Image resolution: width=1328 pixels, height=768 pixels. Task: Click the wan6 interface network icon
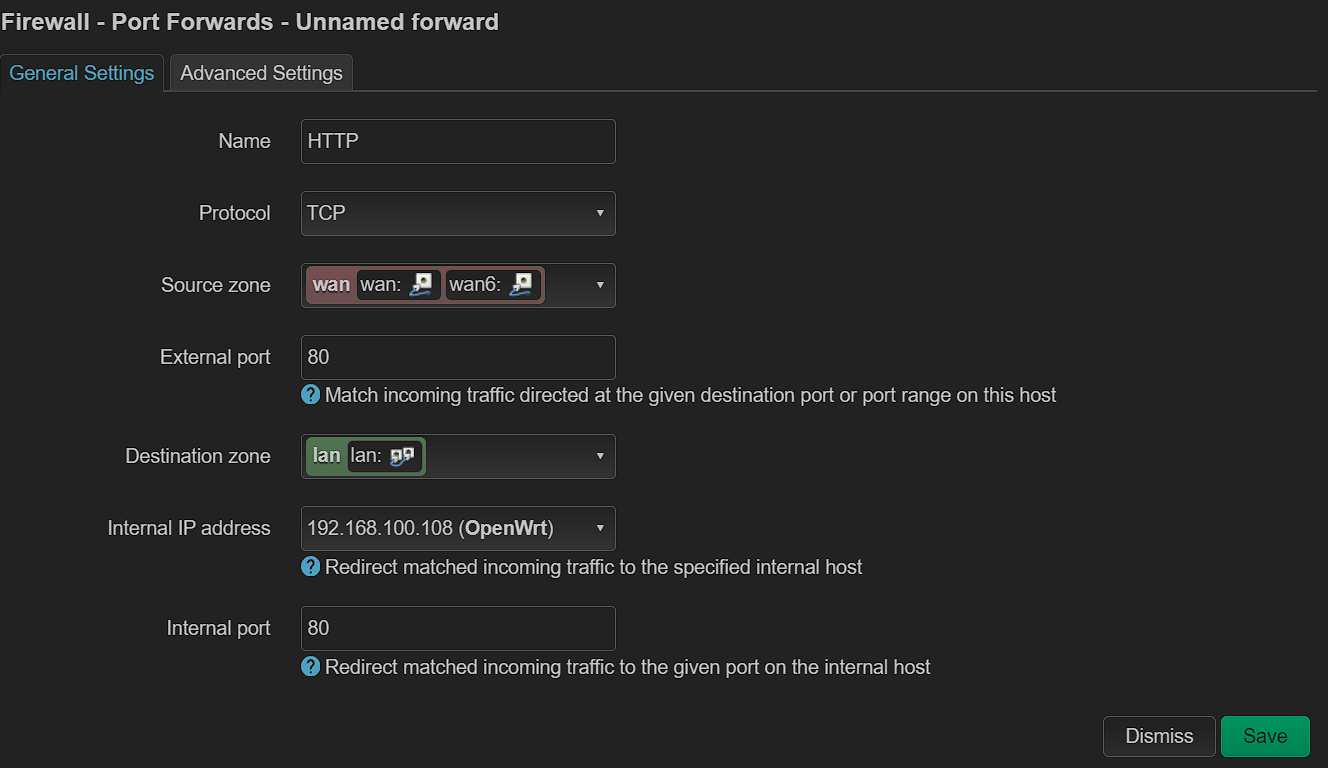[x=520, y=285]
